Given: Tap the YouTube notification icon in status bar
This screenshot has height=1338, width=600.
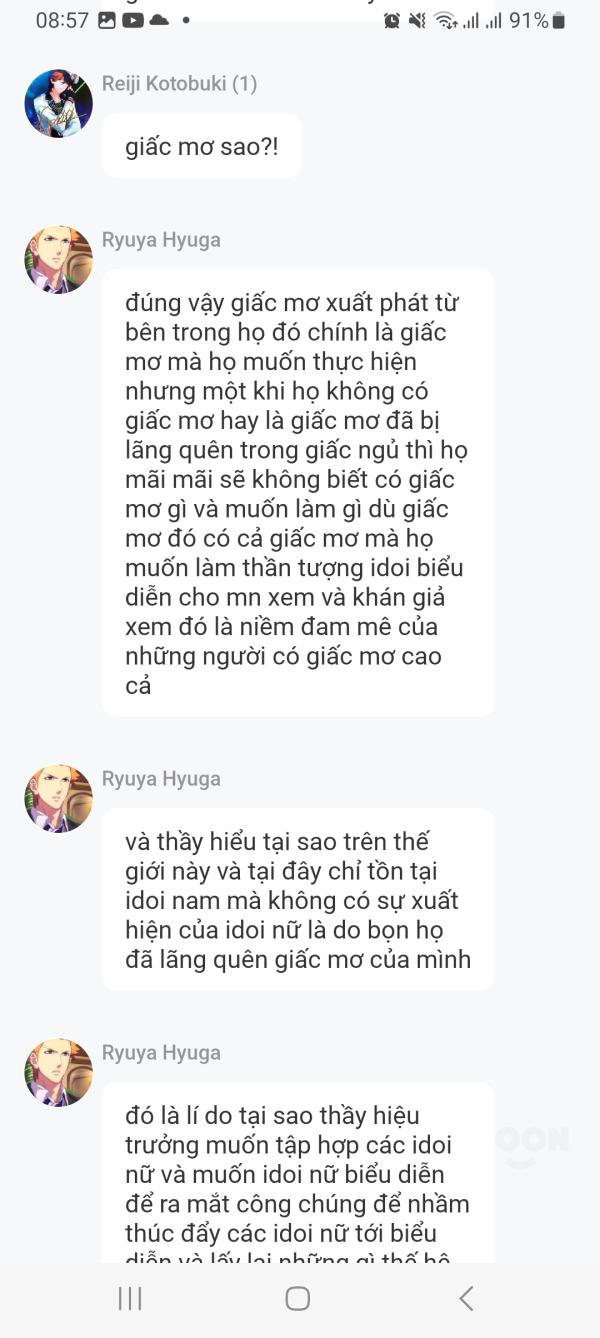Looking at the screenshot, I should tap(132, 20).
